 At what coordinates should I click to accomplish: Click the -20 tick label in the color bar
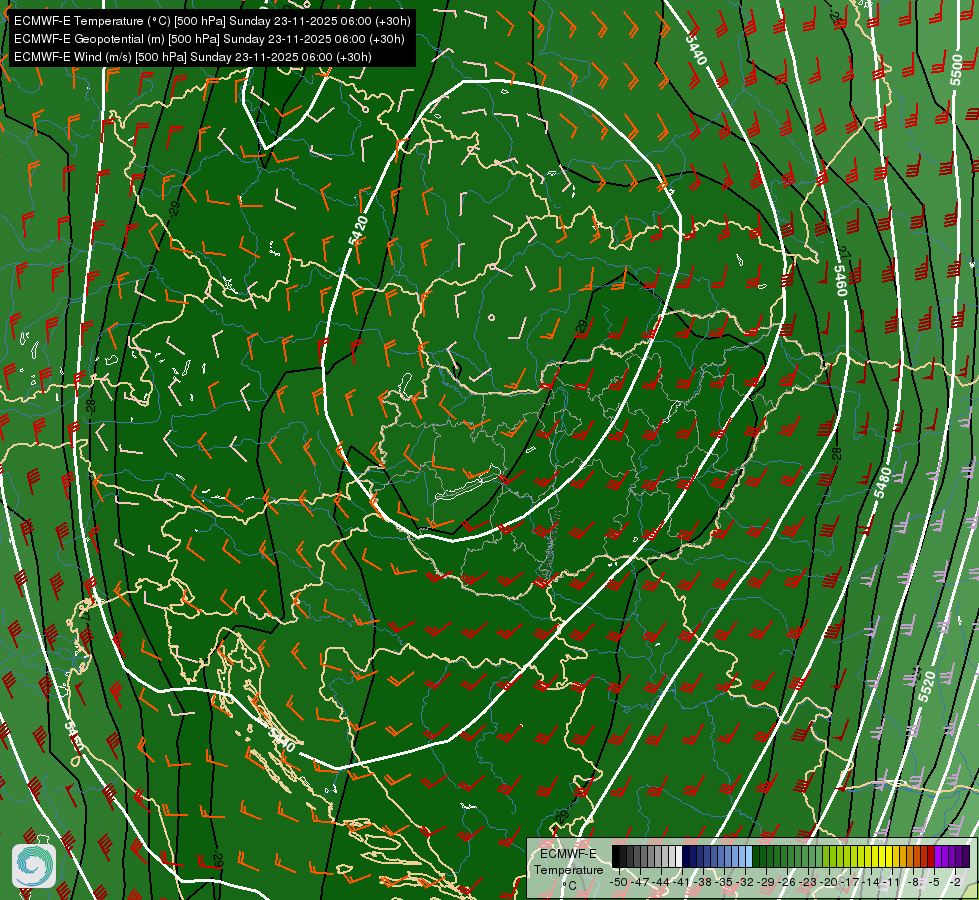pyautogui.click(x=831, y=882)
